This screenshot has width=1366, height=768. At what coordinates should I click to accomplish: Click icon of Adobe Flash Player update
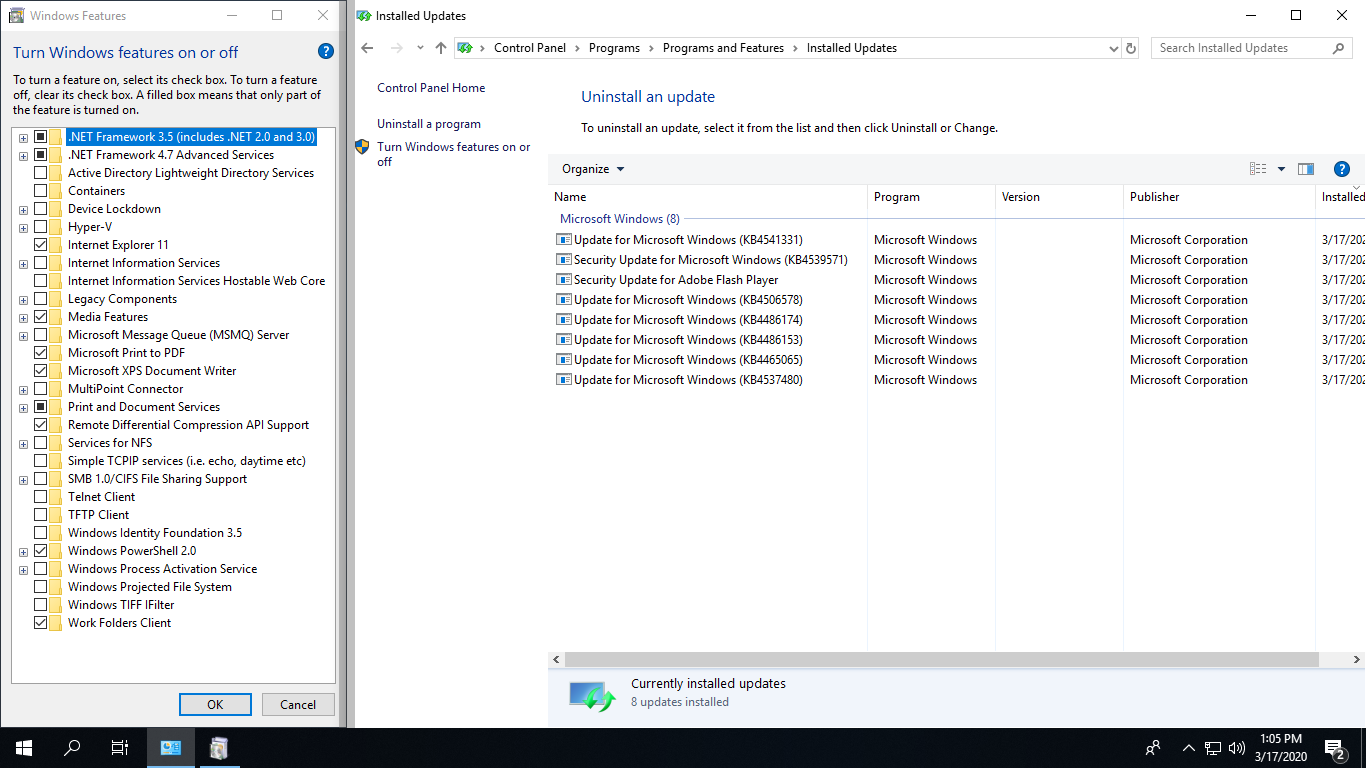(x=563, y=280)
